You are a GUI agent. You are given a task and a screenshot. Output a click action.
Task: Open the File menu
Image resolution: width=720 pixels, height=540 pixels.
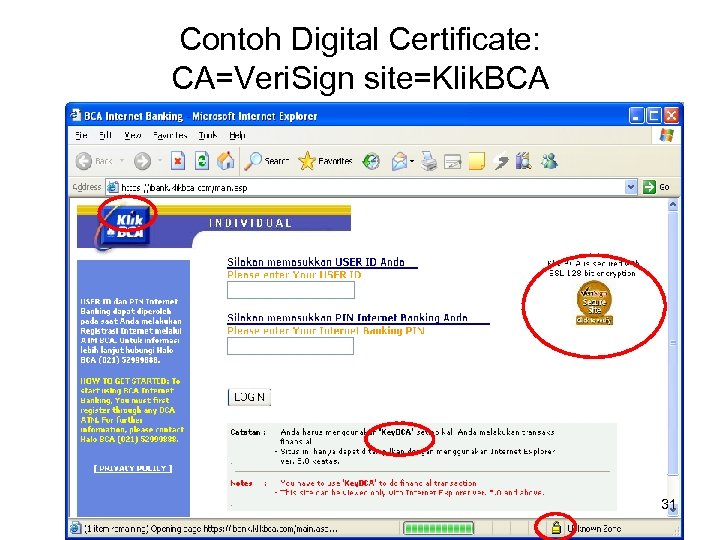pyautogui.click(x=81, y=135)
